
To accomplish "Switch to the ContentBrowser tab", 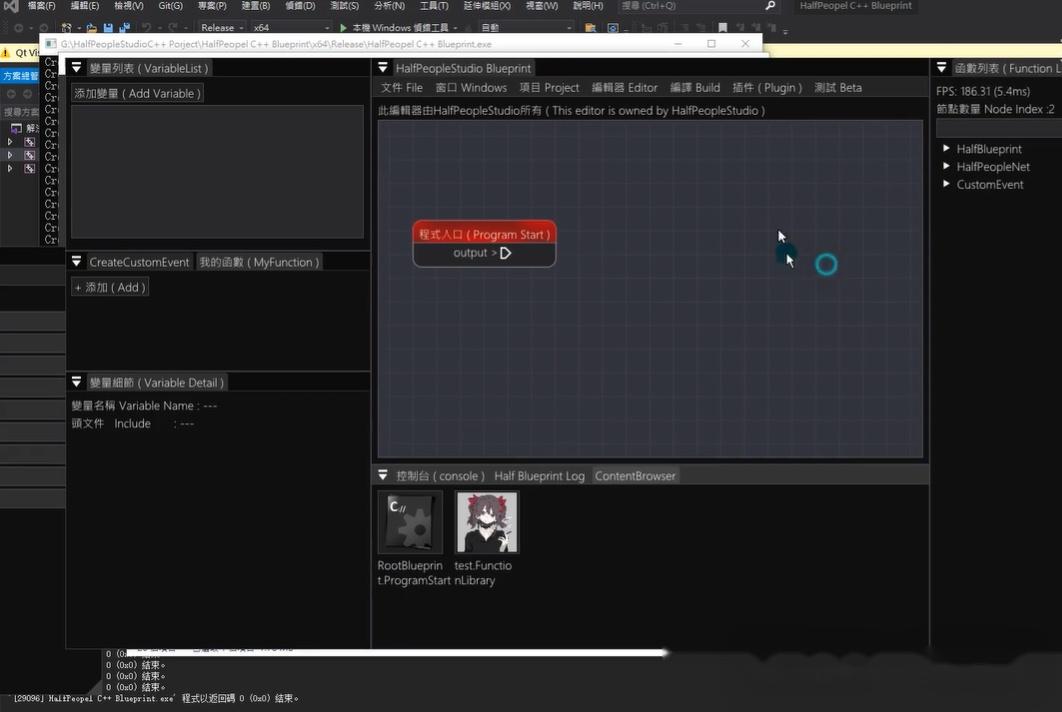I will pos(635,475).
